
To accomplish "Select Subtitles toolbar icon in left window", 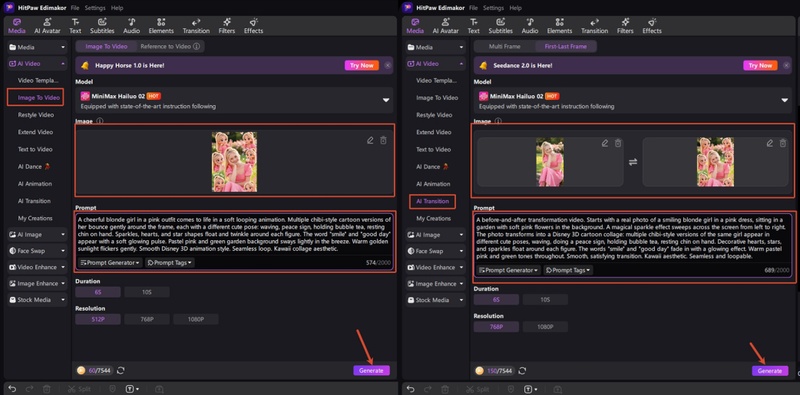I will click(x=102, y=26).
